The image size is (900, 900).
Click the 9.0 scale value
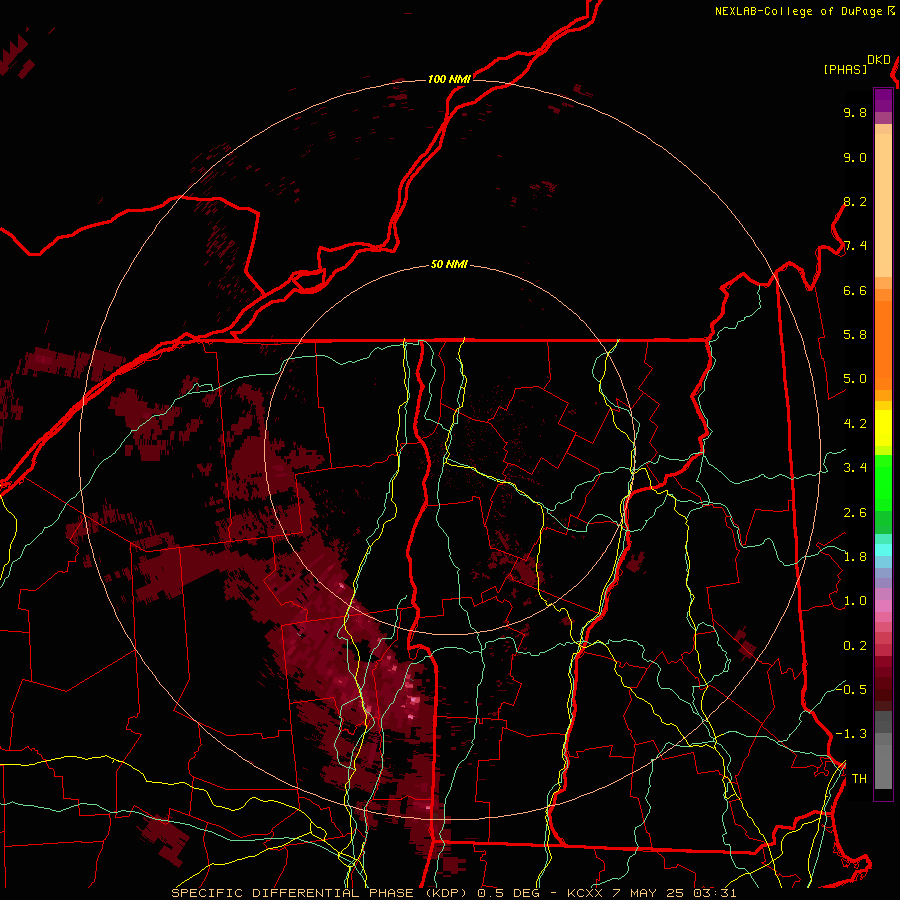(x=855, y=158)
